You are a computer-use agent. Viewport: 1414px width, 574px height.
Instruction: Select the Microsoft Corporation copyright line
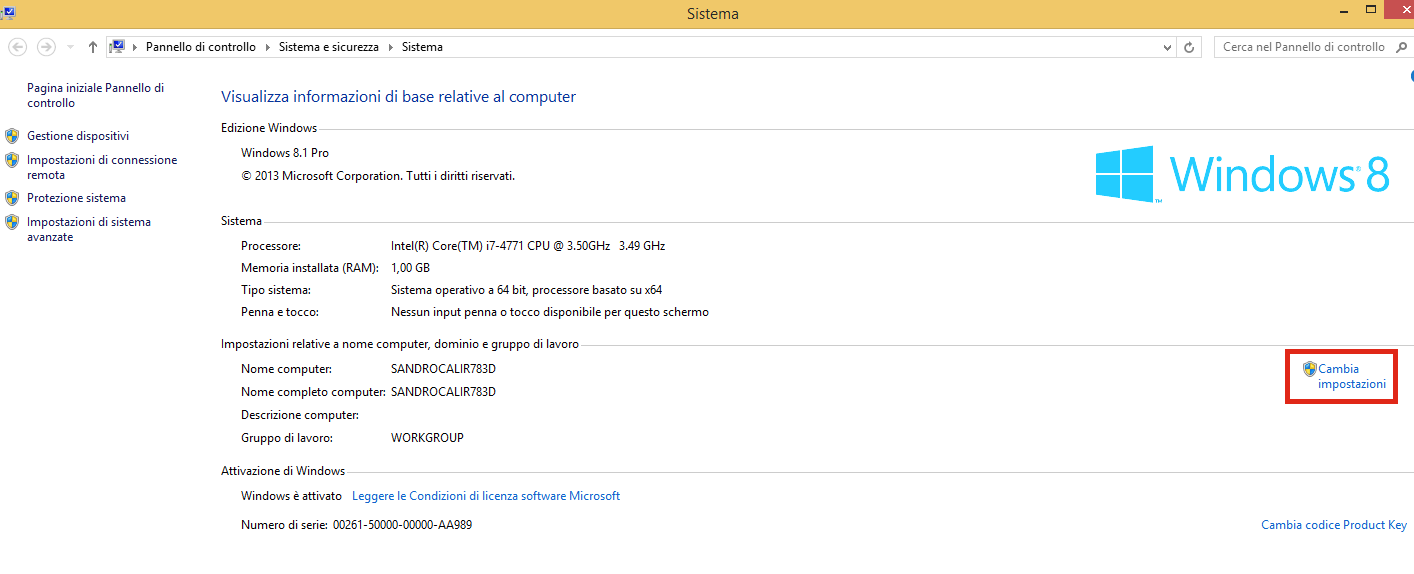click(378, 176)
